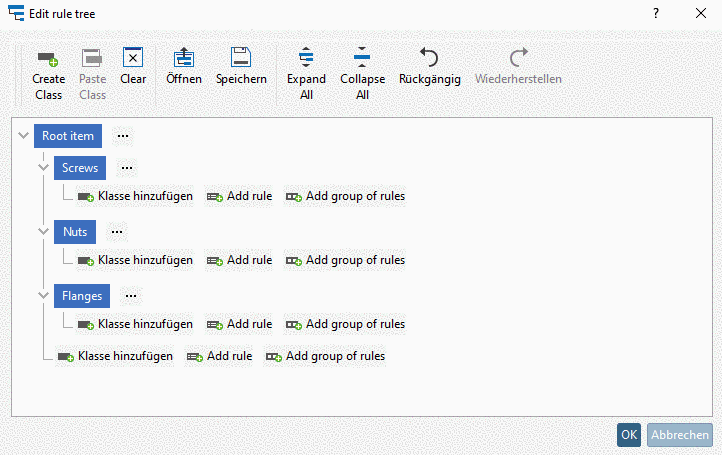Image resolution: width=722 pixels, height=455 pixels.
Task: Open the options menu beside Screws
Action: tap(127, 168)
